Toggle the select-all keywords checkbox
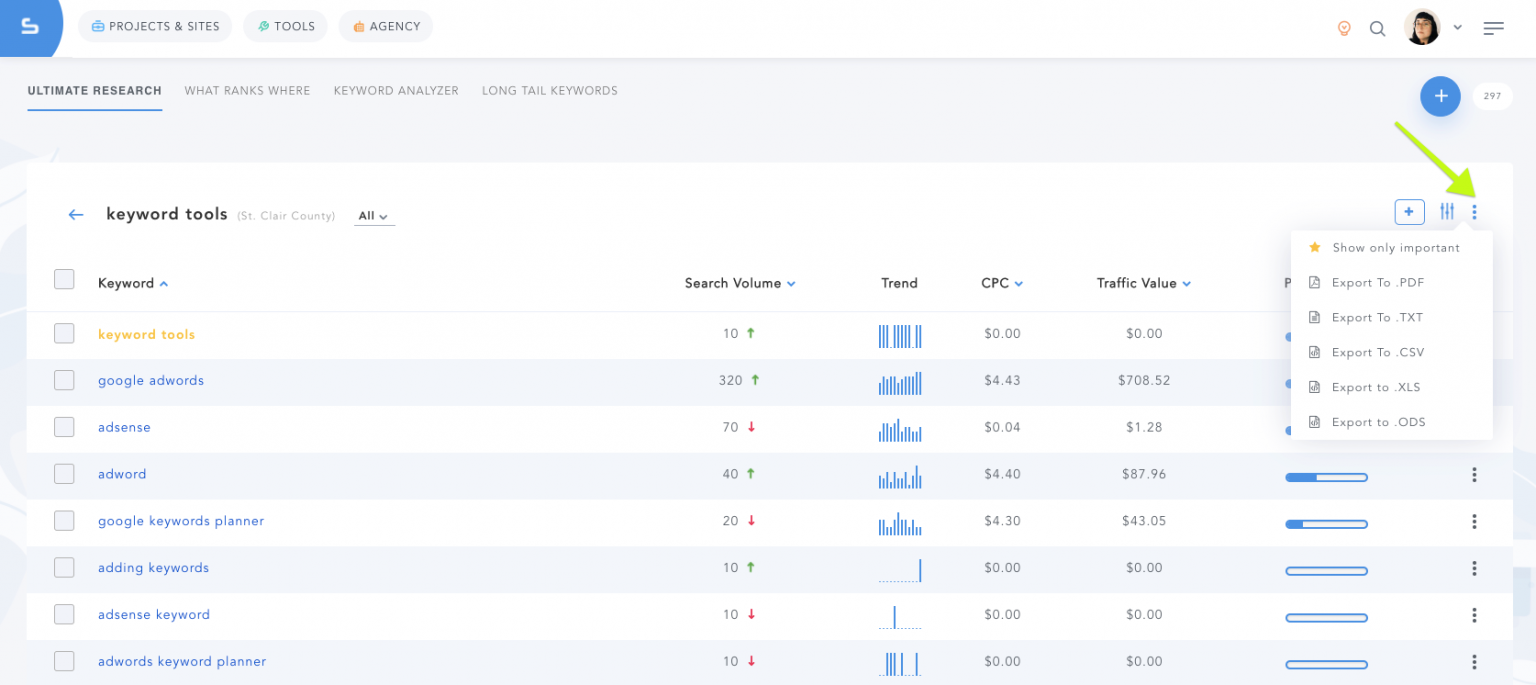The width and height of the screenshot is (1536, 685). coord(64,280)
